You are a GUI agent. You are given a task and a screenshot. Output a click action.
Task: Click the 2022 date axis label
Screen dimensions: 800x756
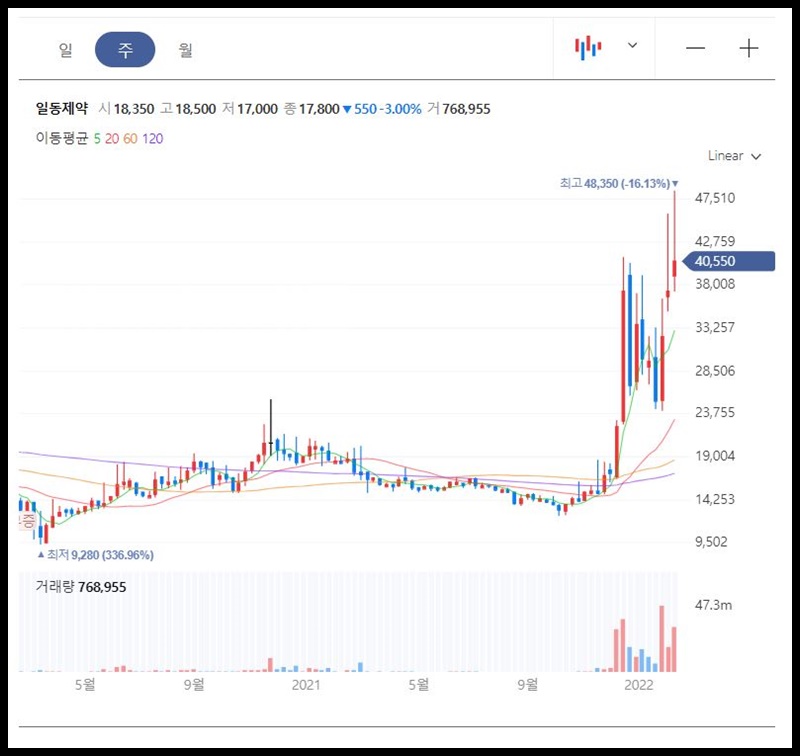click(639, 685)
